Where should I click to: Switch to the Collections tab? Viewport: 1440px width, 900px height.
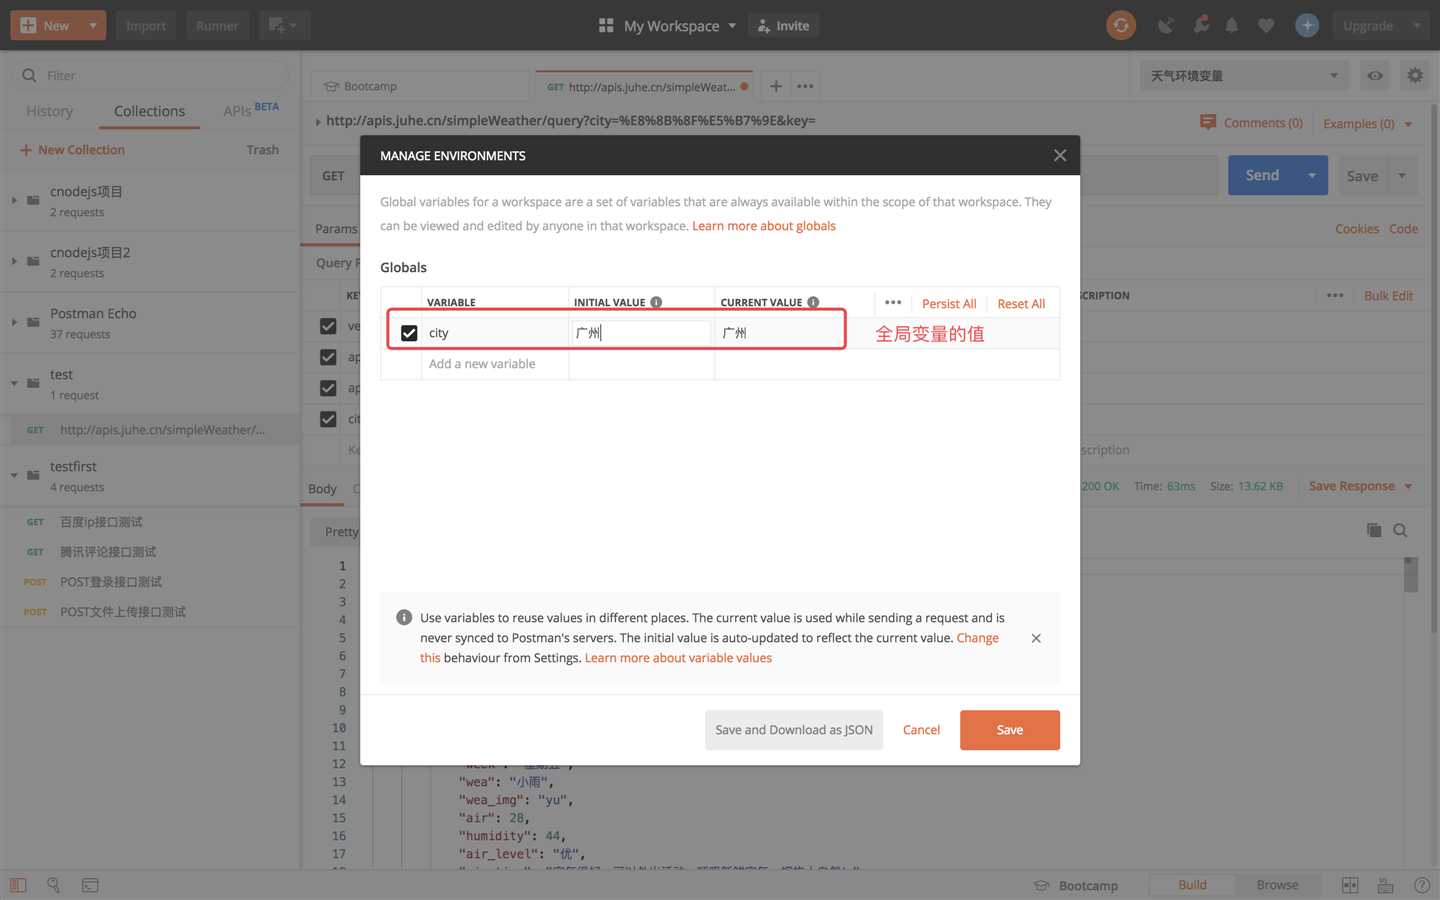(x=149, y=111)
